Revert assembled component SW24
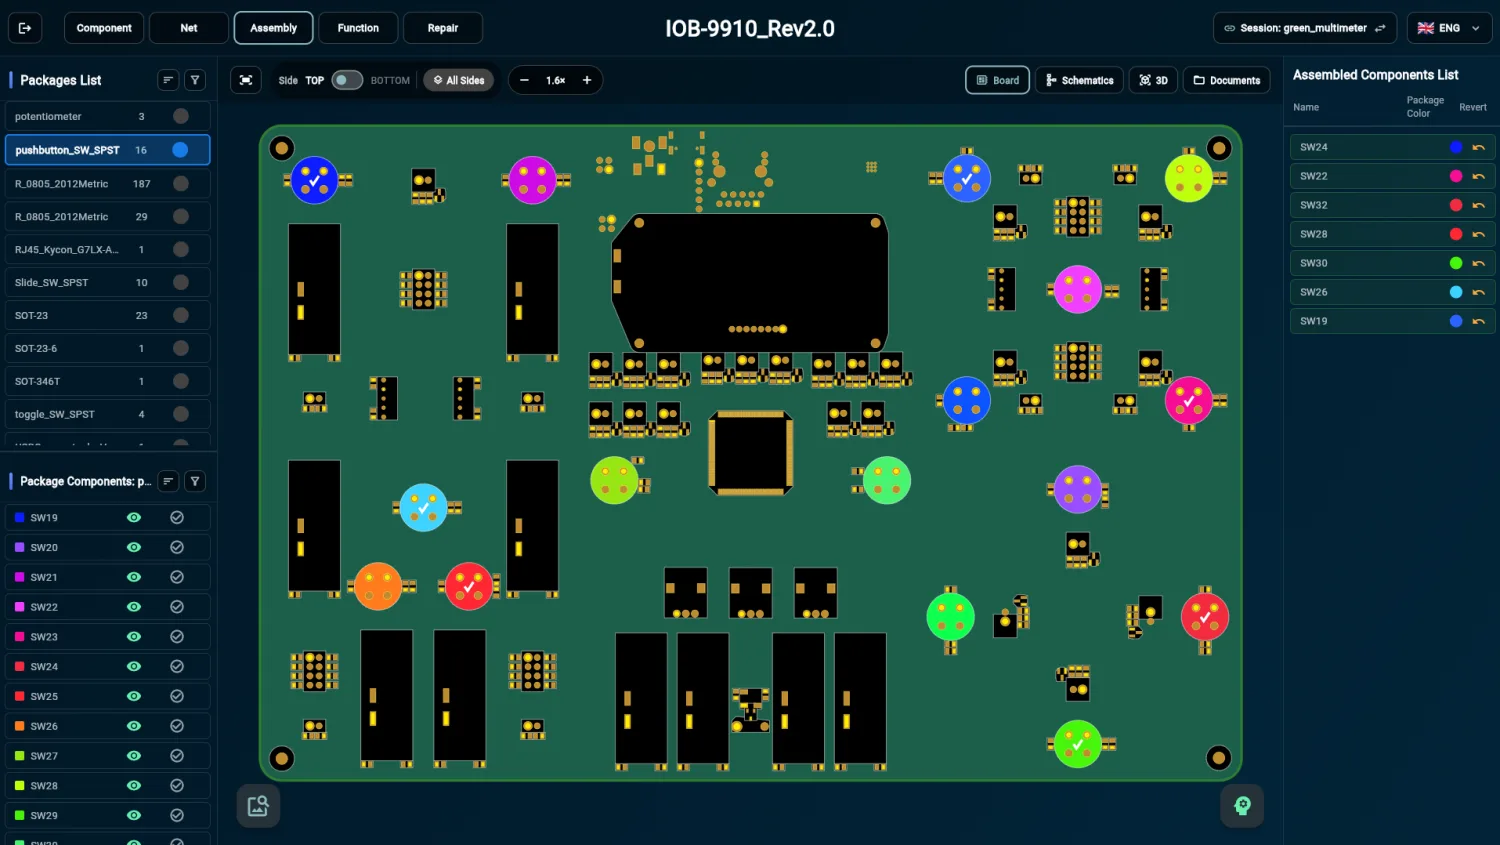The image size is (1500, 845). [1478, 147]
